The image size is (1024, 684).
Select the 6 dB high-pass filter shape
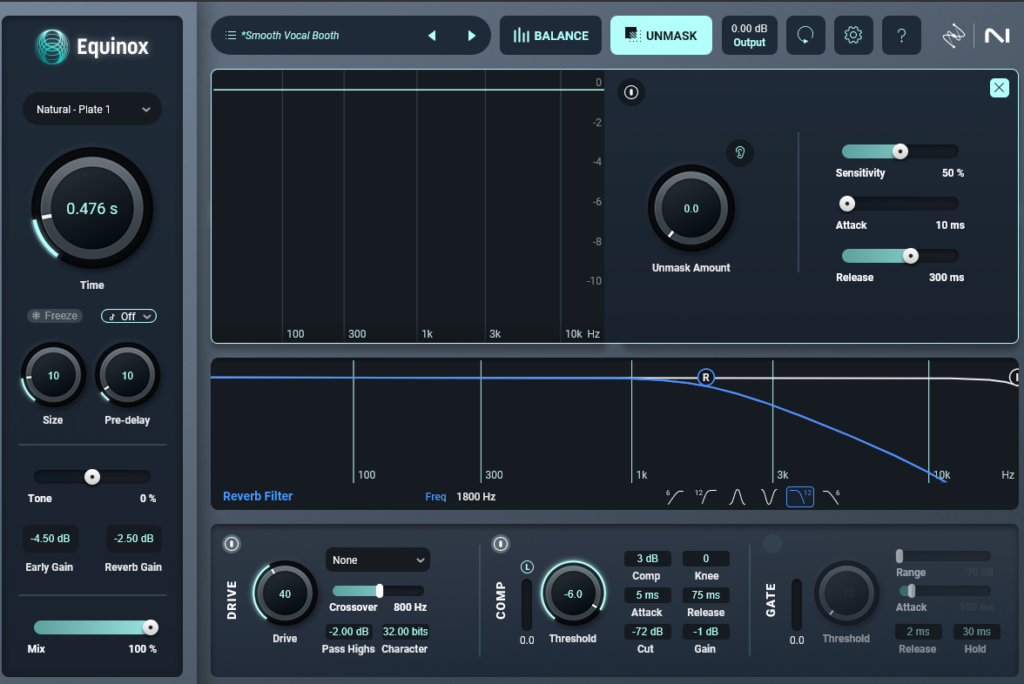click(x=675, y=496)
